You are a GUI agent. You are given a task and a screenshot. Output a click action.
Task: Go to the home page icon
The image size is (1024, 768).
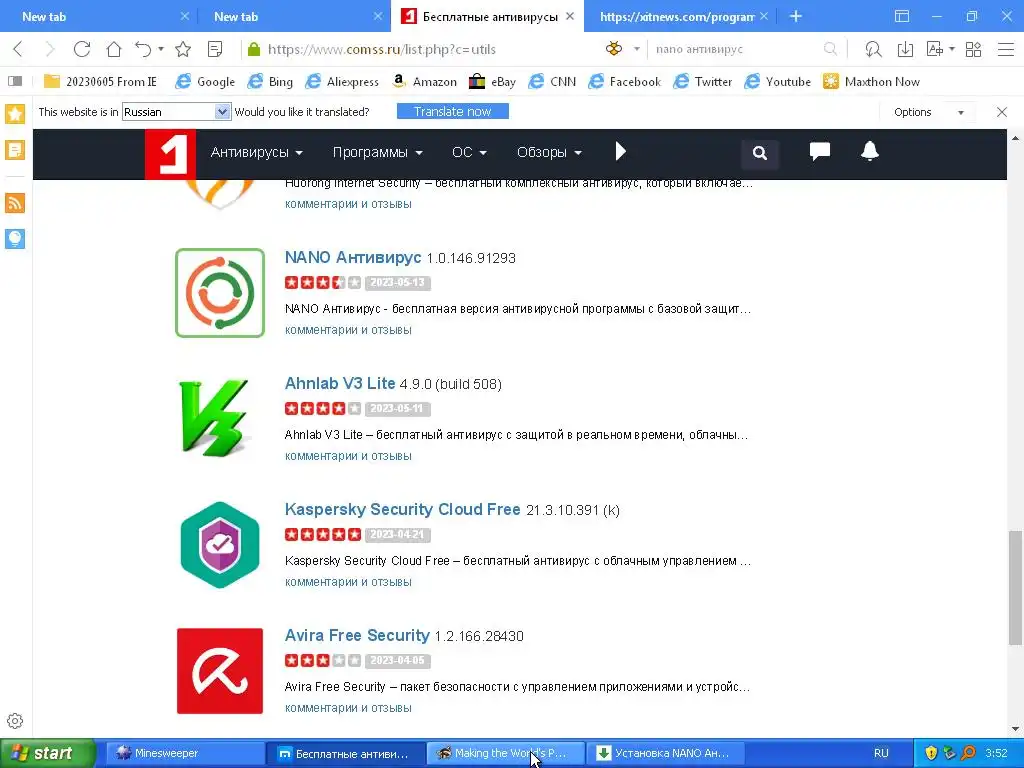(114, 49)
